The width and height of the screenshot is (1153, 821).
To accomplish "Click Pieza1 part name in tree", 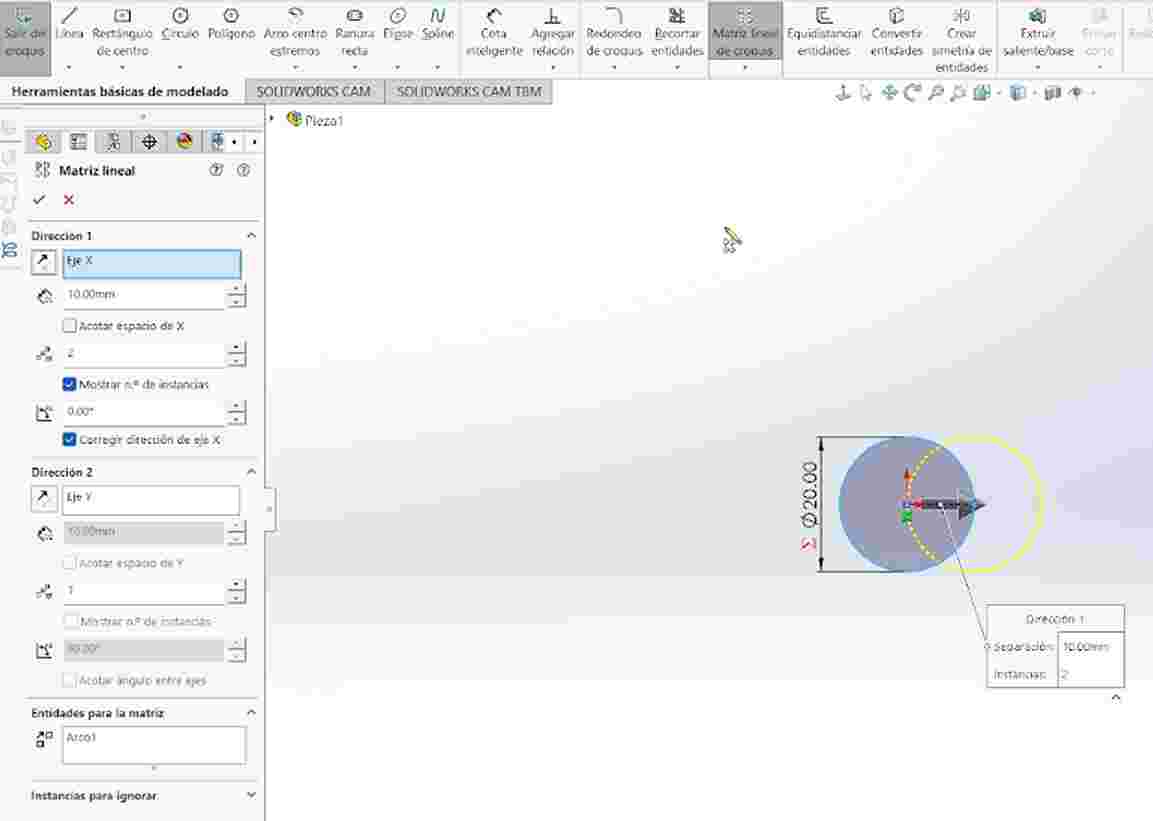I will (324, 121).
